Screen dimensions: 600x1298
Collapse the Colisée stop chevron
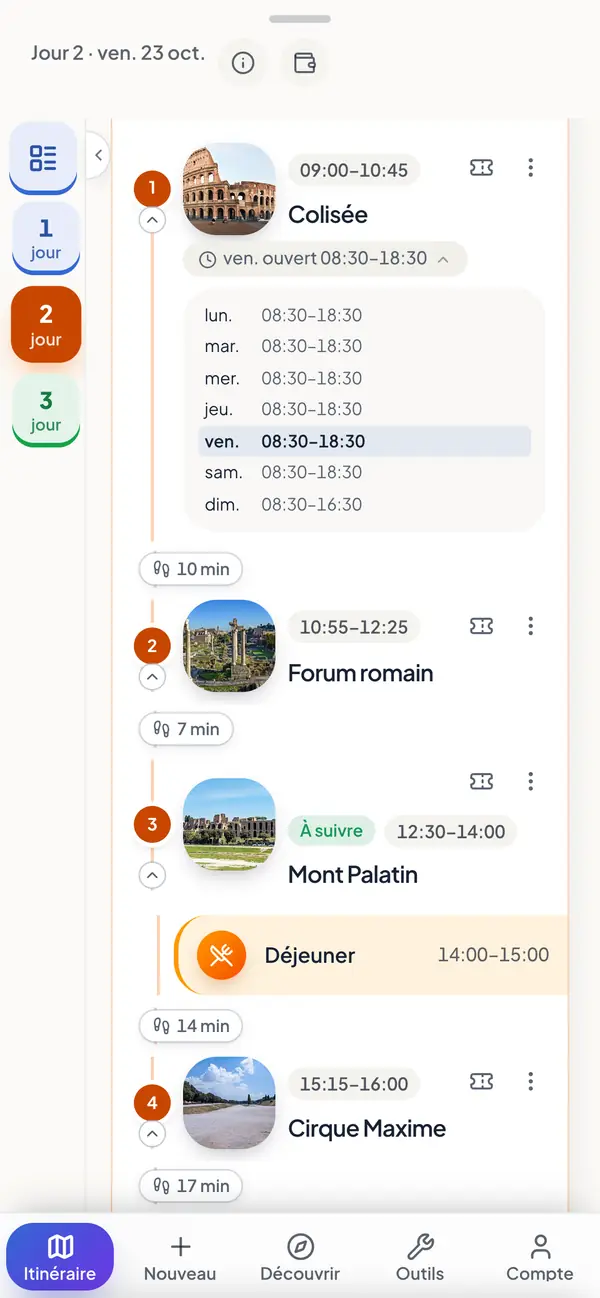coord(152,219)
